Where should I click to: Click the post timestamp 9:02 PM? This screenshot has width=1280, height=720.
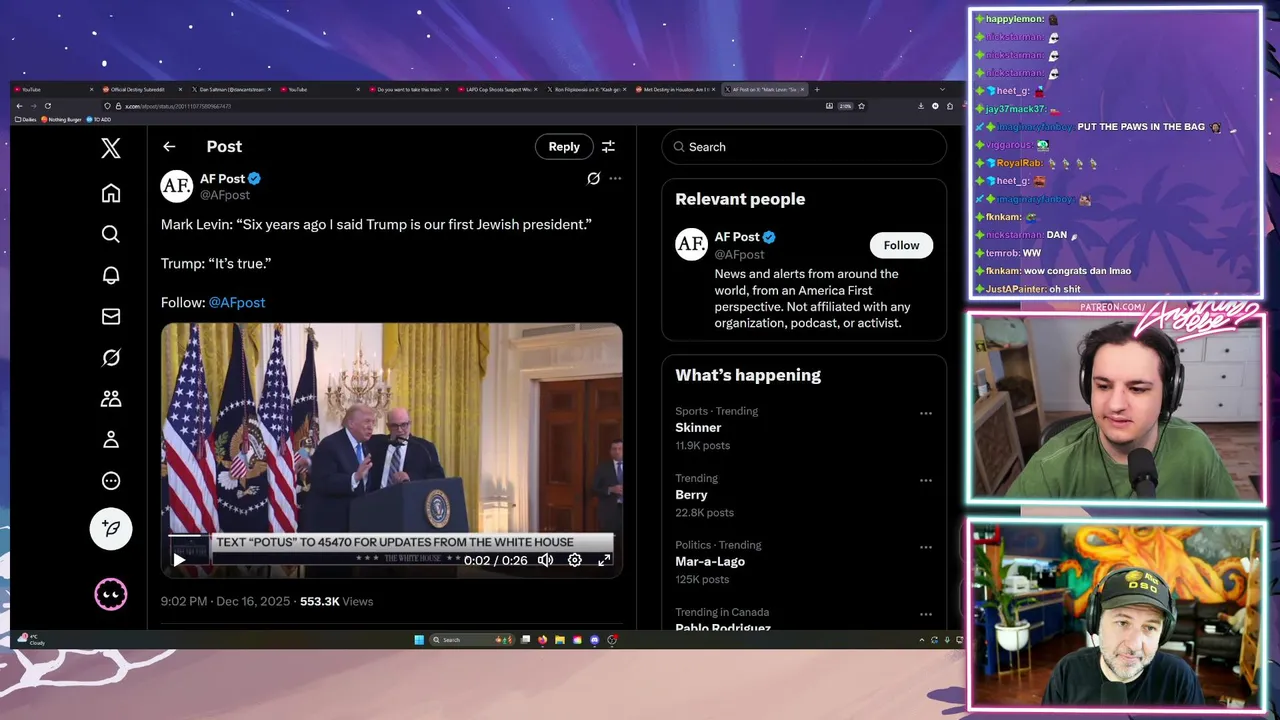[x=225, y=601]
